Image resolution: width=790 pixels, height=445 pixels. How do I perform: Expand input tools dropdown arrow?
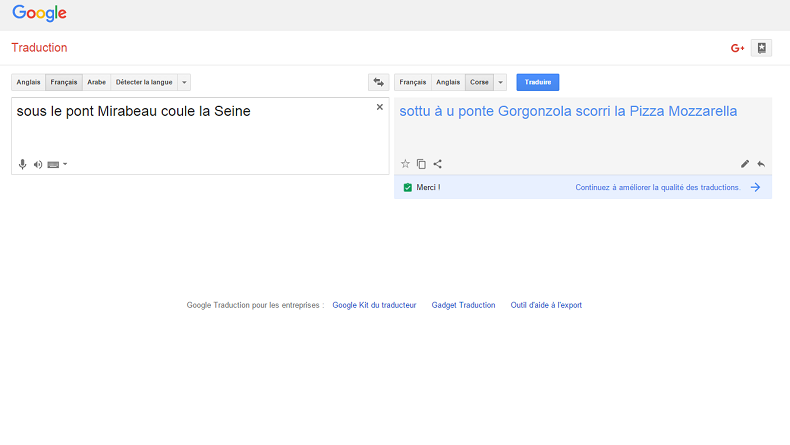click(65, 164)
